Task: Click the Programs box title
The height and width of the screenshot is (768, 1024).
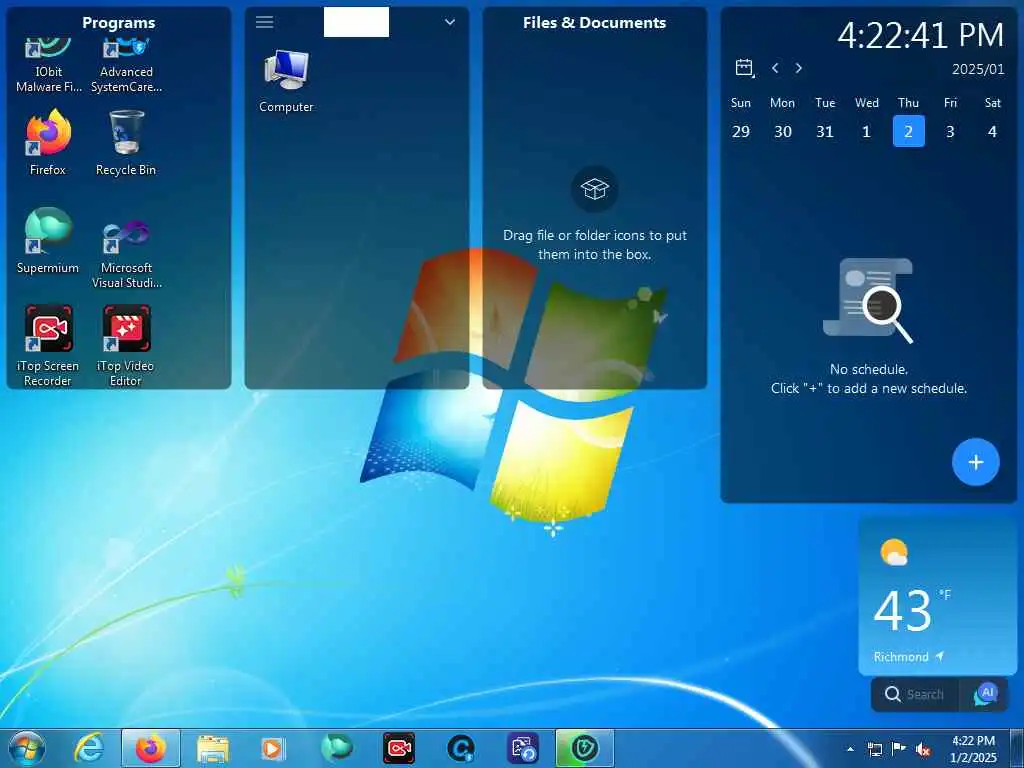Action: (x=119, y=23)
